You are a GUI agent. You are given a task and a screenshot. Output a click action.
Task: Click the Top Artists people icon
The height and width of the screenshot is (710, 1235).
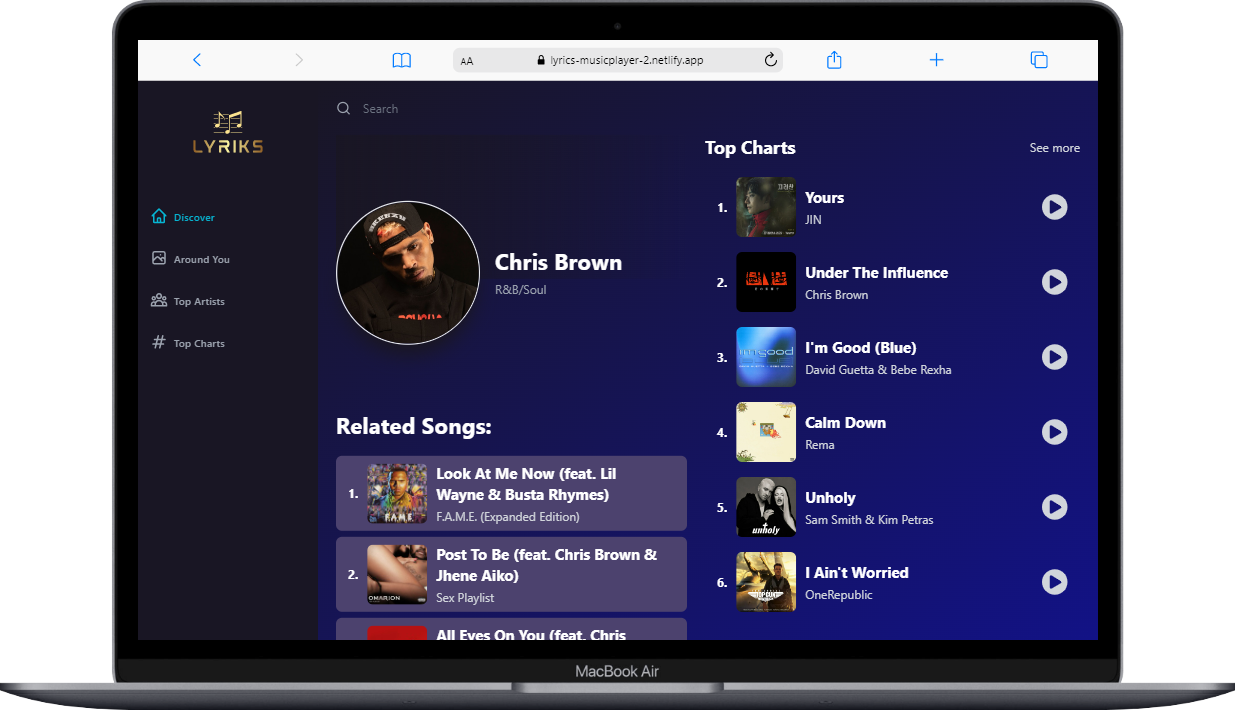(x=159, y=300)
